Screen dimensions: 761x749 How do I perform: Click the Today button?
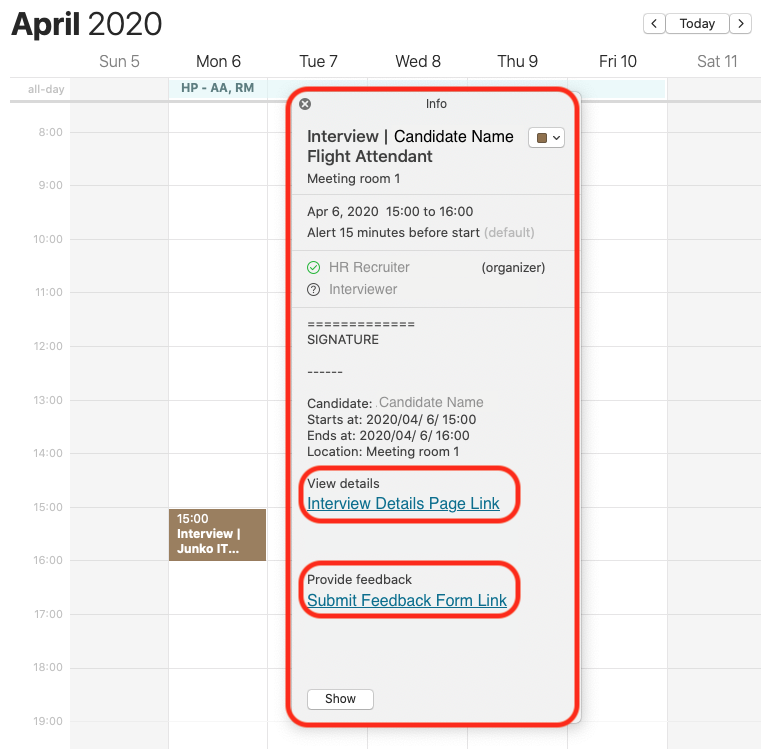[697, 23]
